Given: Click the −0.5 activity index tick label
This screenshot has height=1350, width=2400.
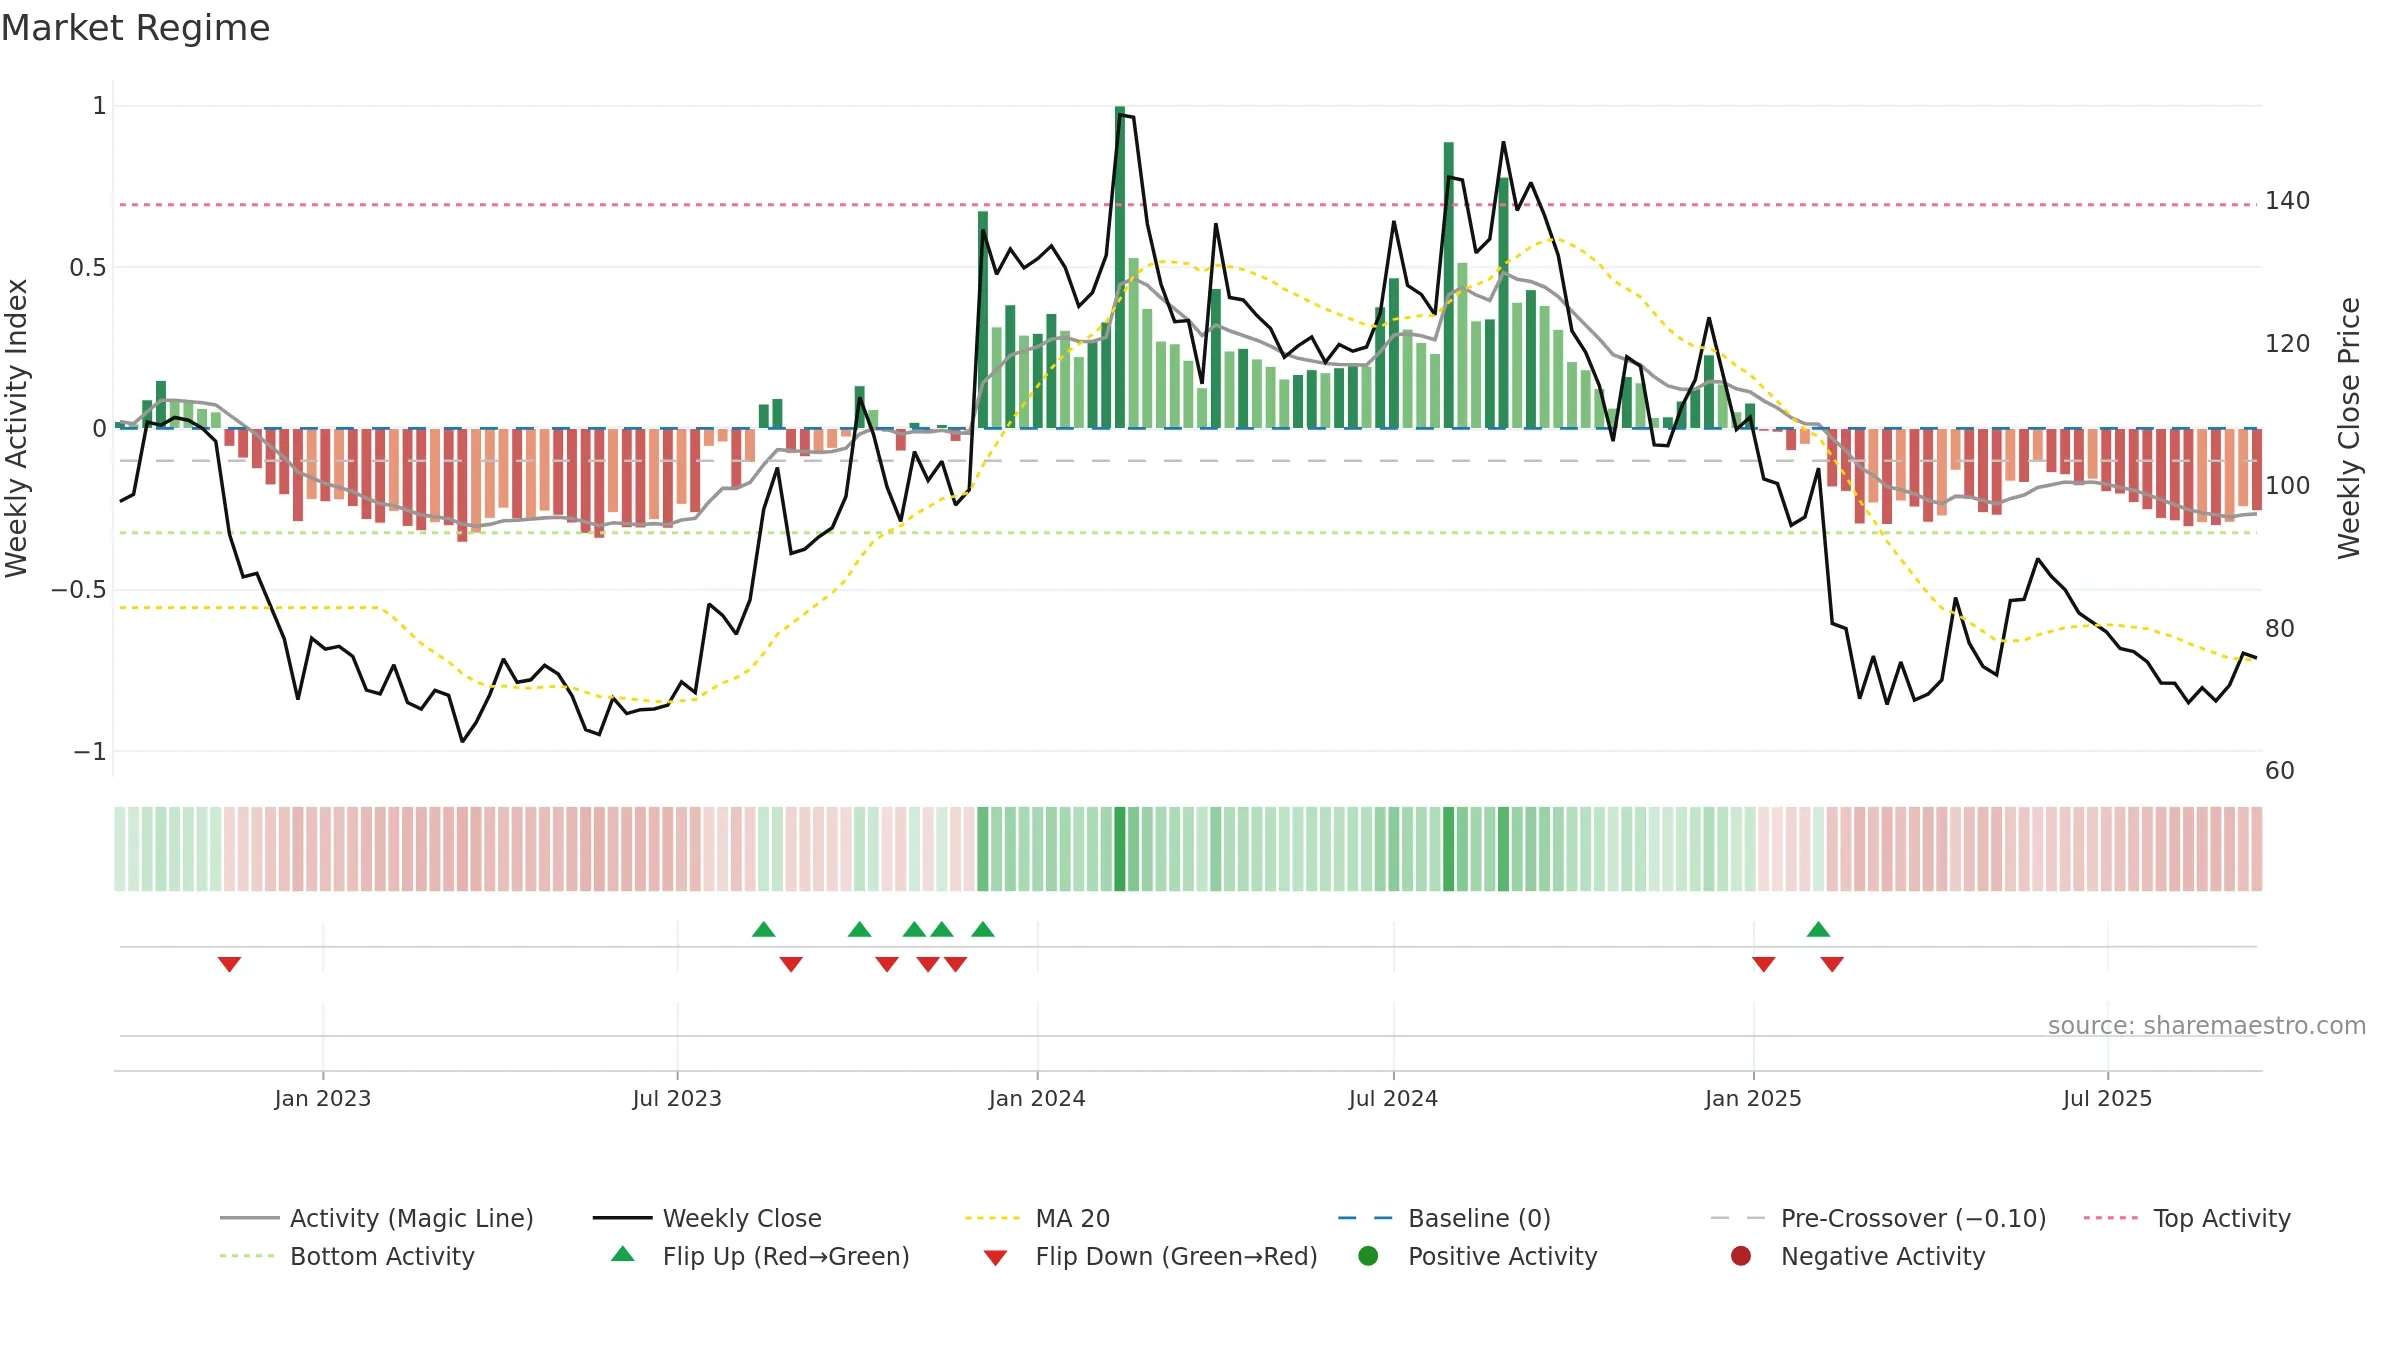Looking at the screenshot, I should coord(79,589).
